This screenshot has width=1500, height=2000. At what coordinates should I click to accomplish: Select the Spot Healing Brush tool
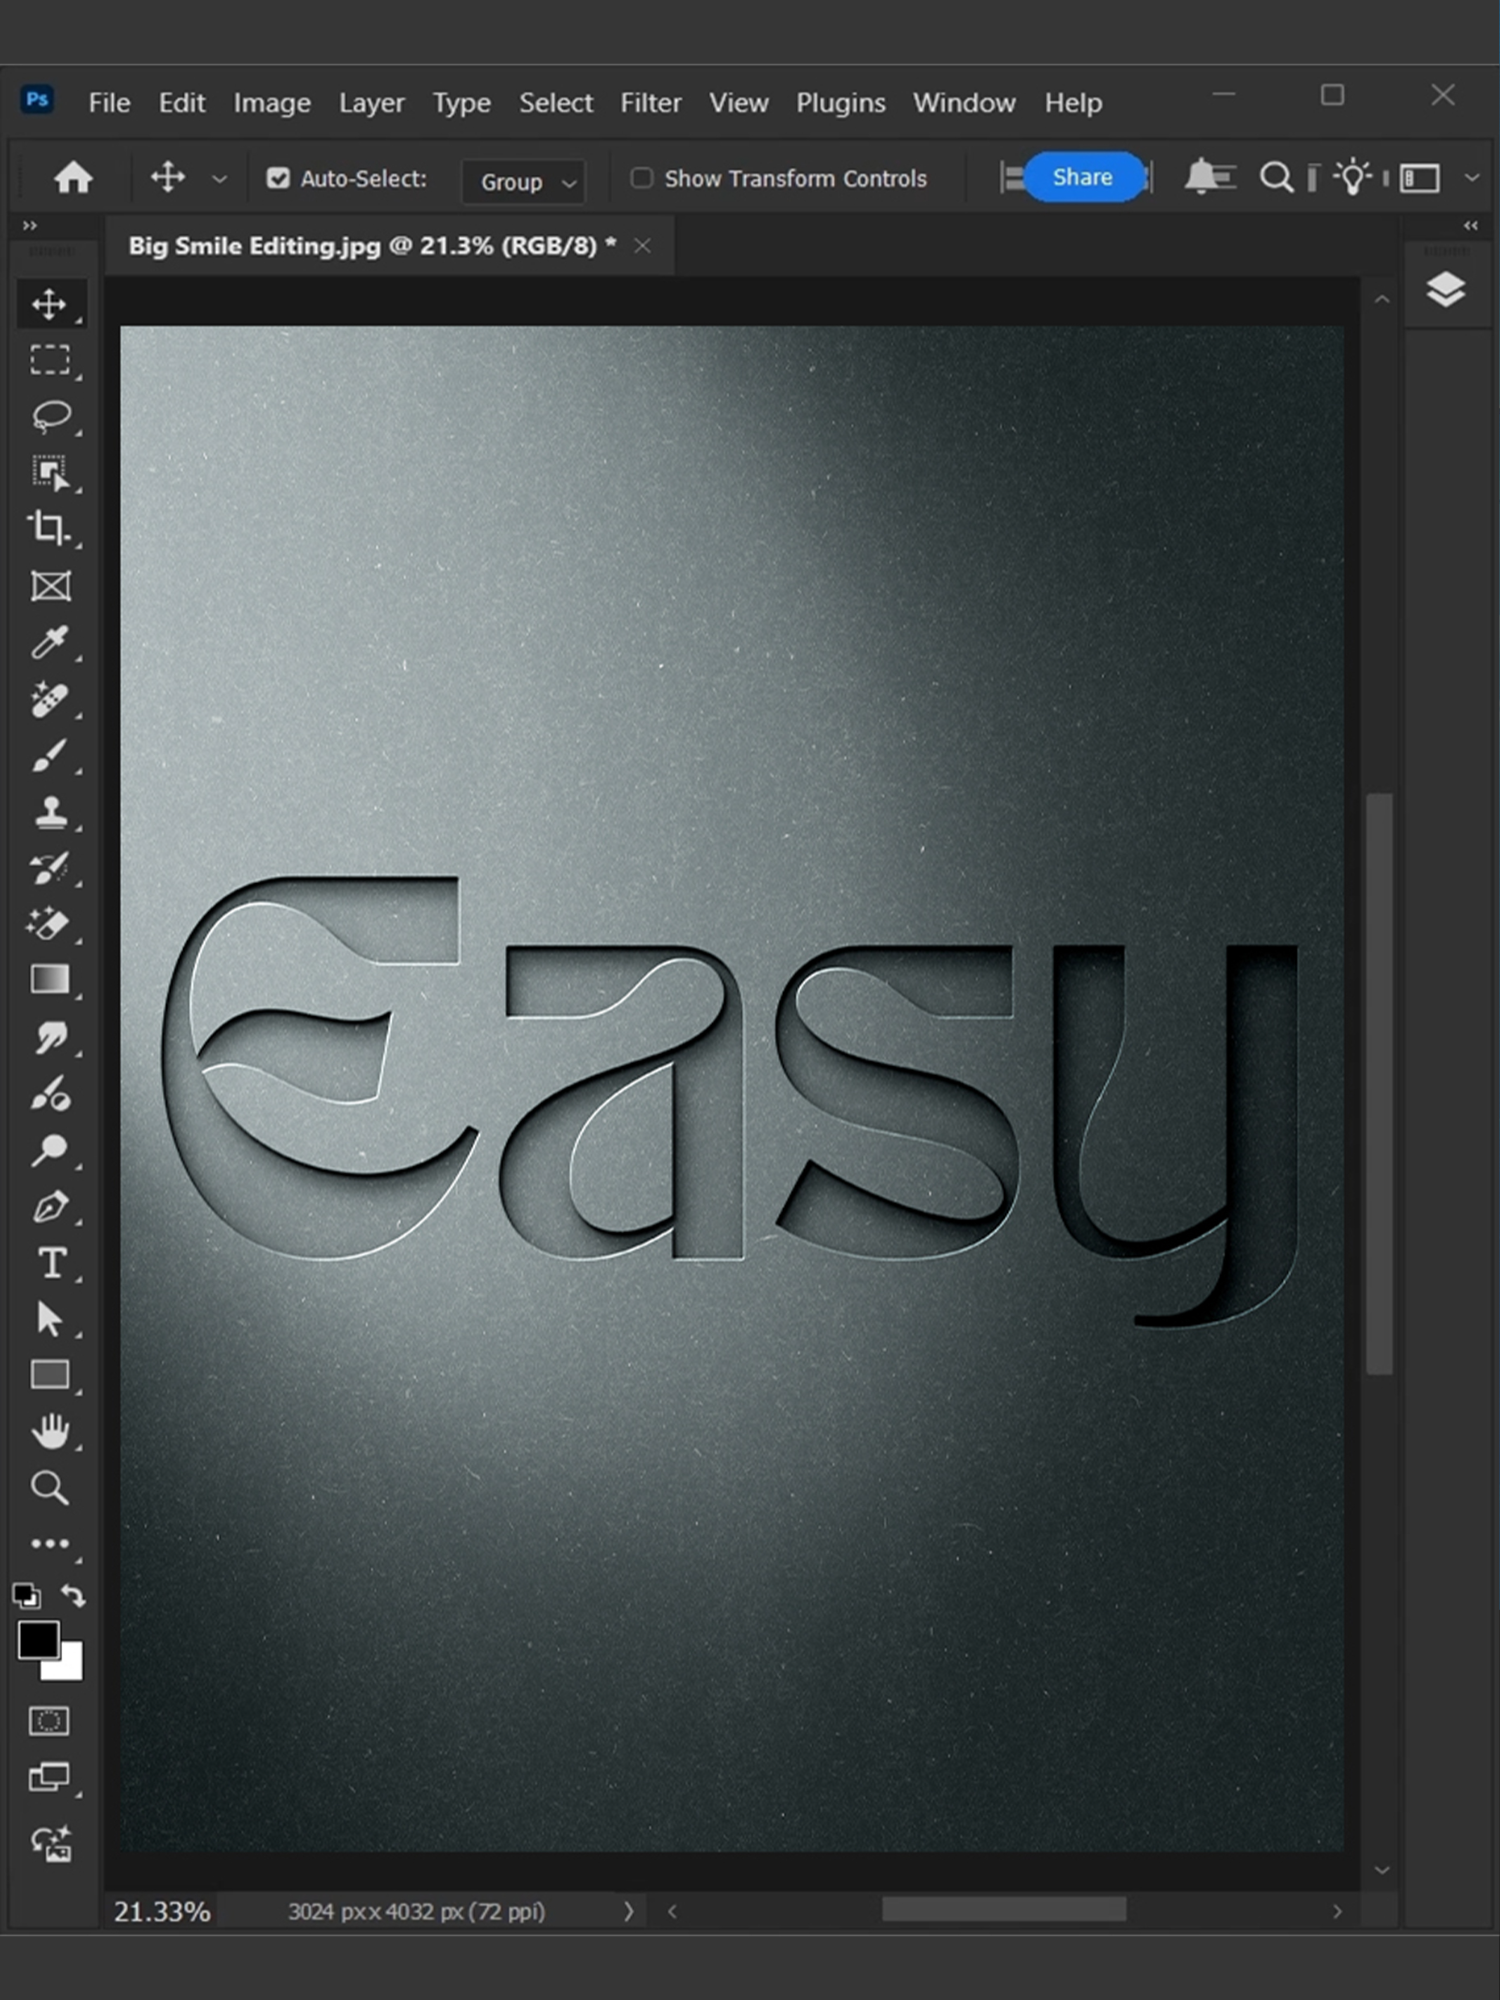pos(50,699)
